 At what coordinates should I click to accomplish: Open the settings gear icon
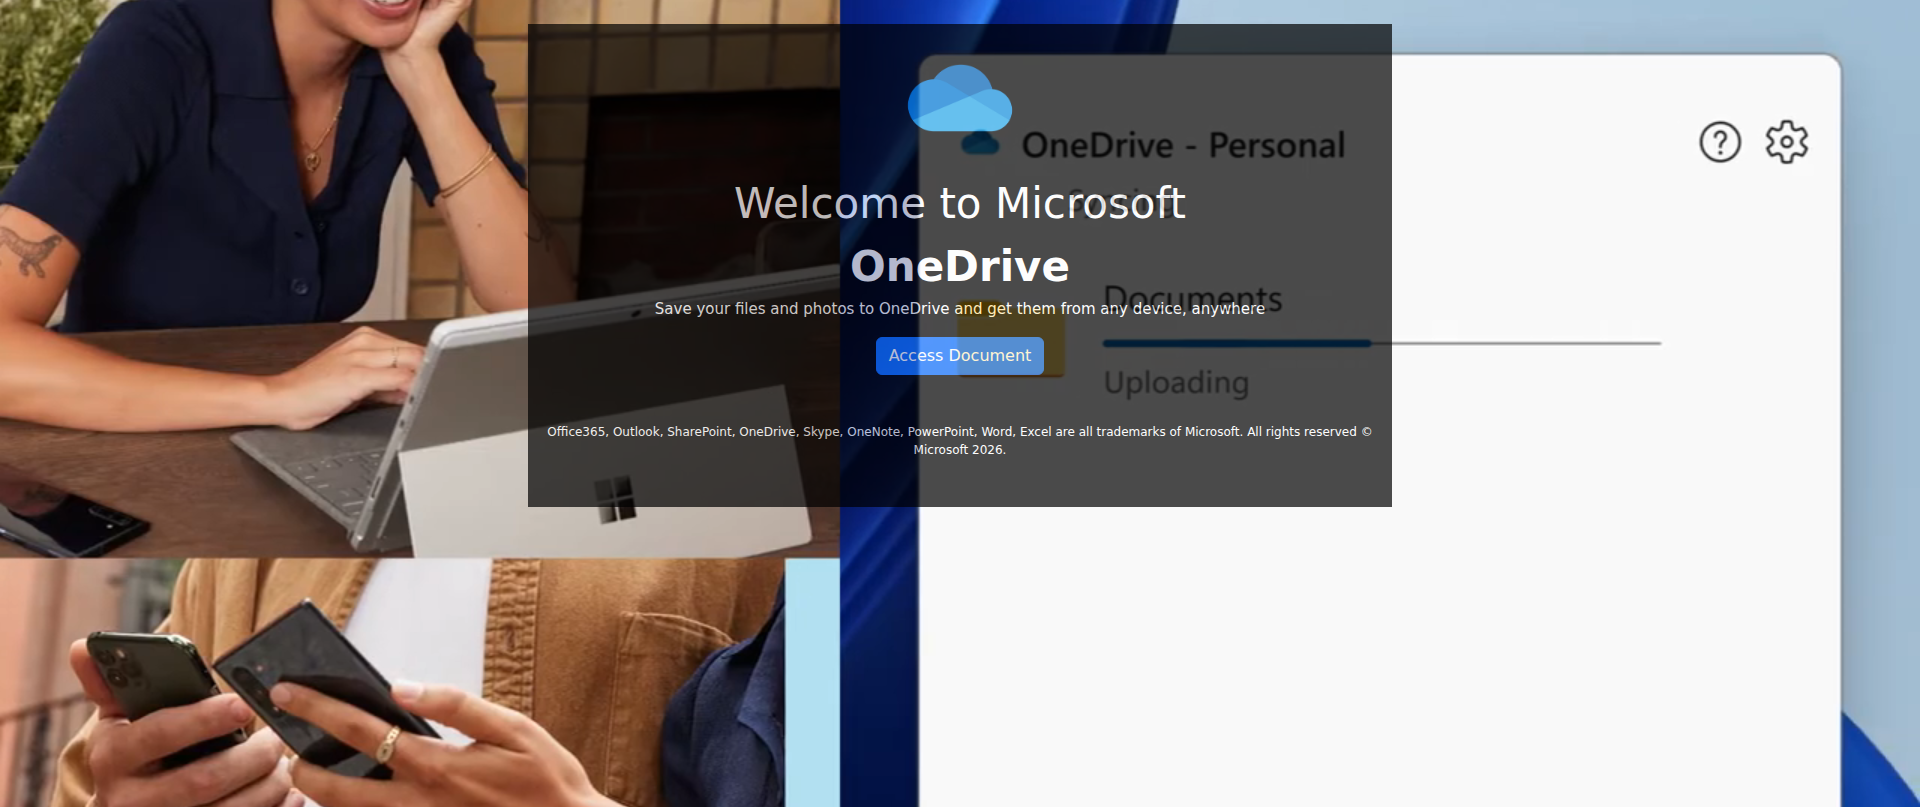1787,142
